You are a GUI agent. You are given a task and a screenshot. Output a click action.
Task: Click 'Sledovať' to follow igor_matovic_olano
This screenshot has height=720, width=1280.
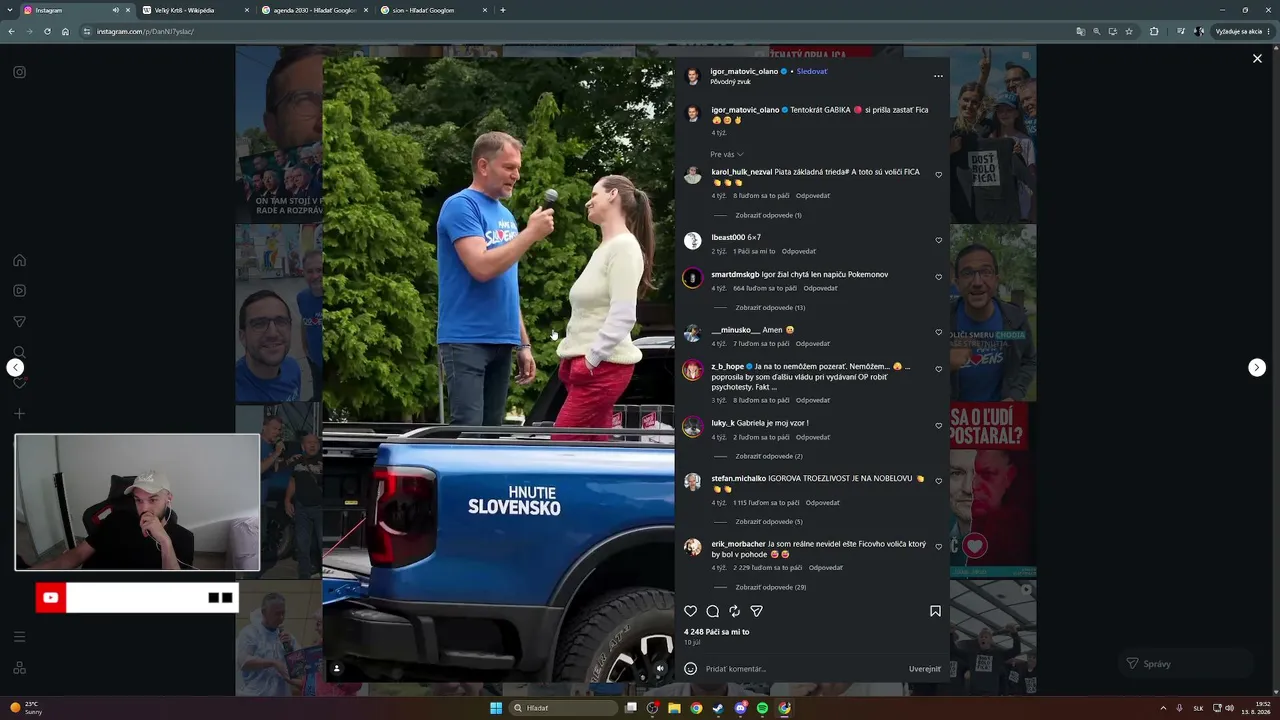click(812, 72)
